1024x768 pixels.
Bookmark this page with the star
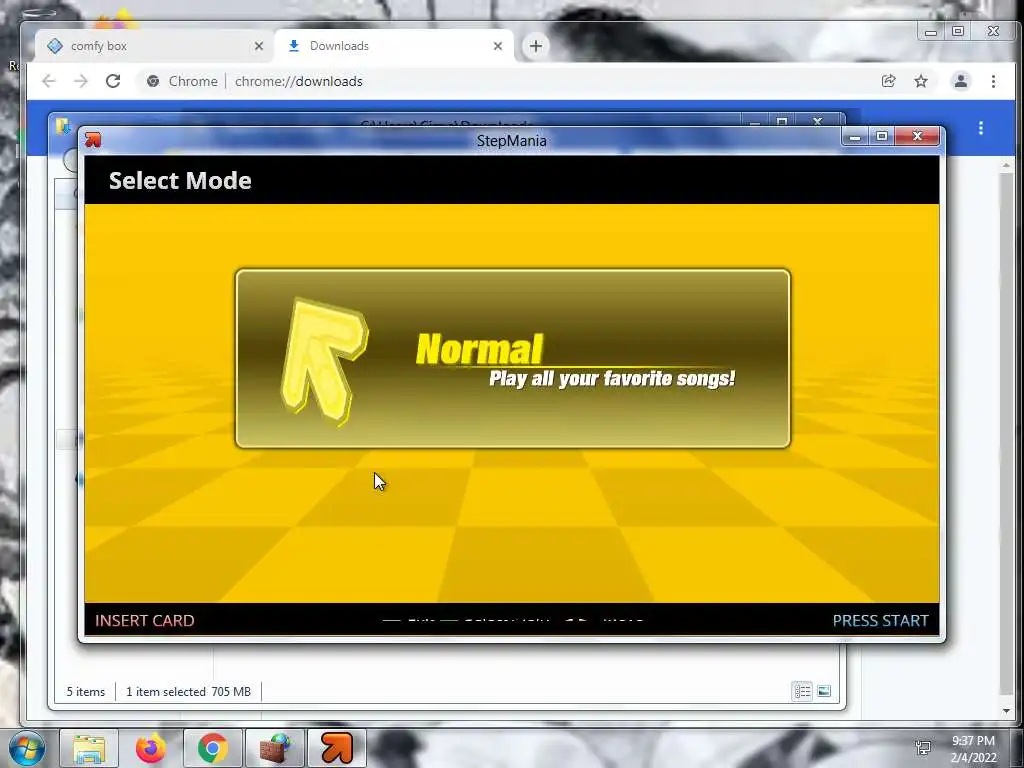coord(921,81)
